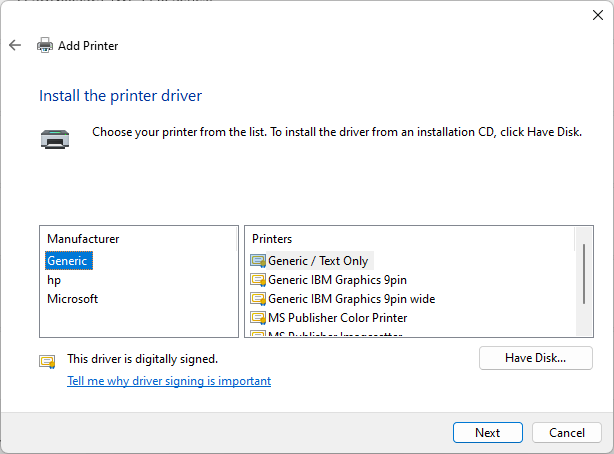Image resolution: width=614 pixels, height=454 pixels.
Task: Choose Microsoft as the manufacturer
Action: click(x=72, y=299)
